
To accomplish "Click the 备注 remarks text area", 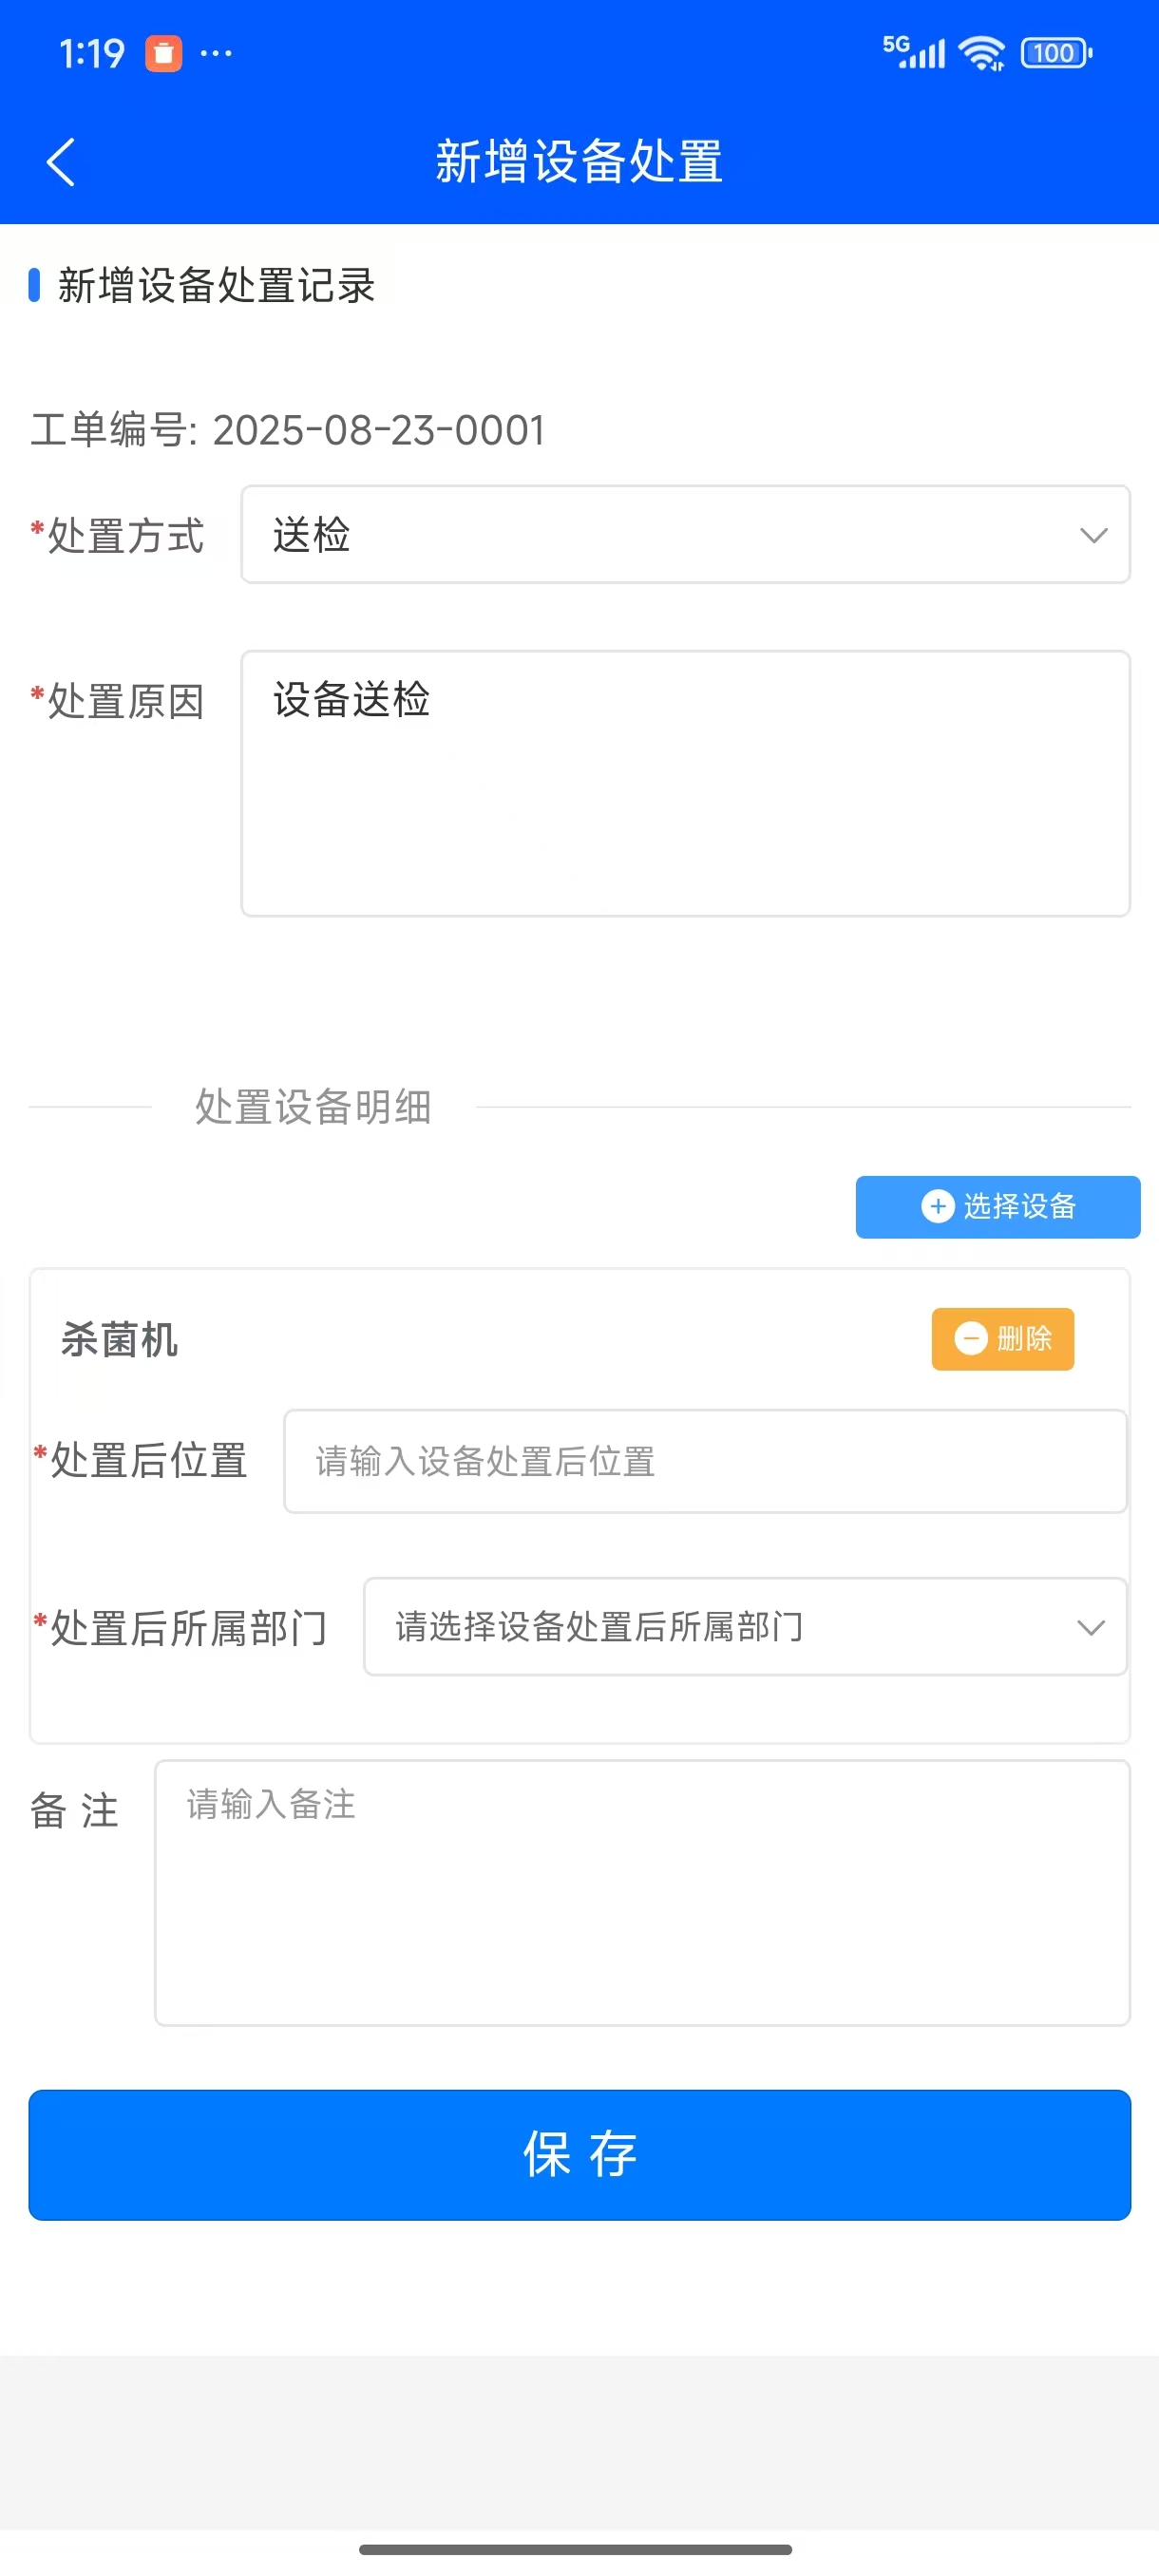I will point(642,1892).
